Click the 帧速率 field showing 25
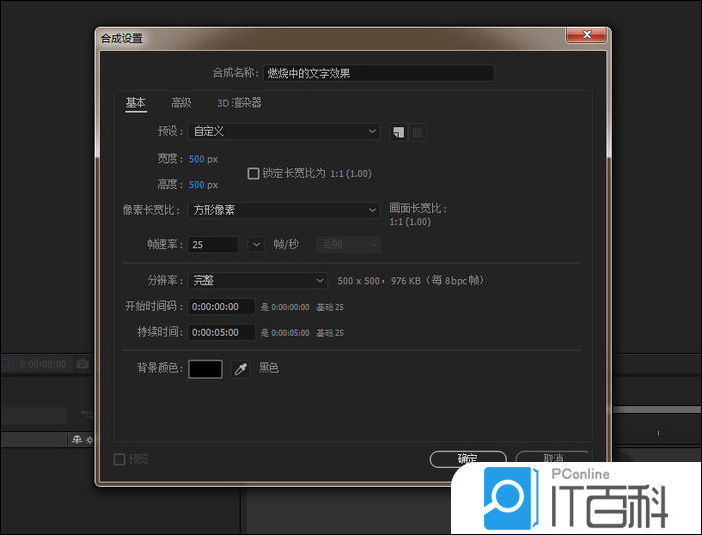 point(213,244)
